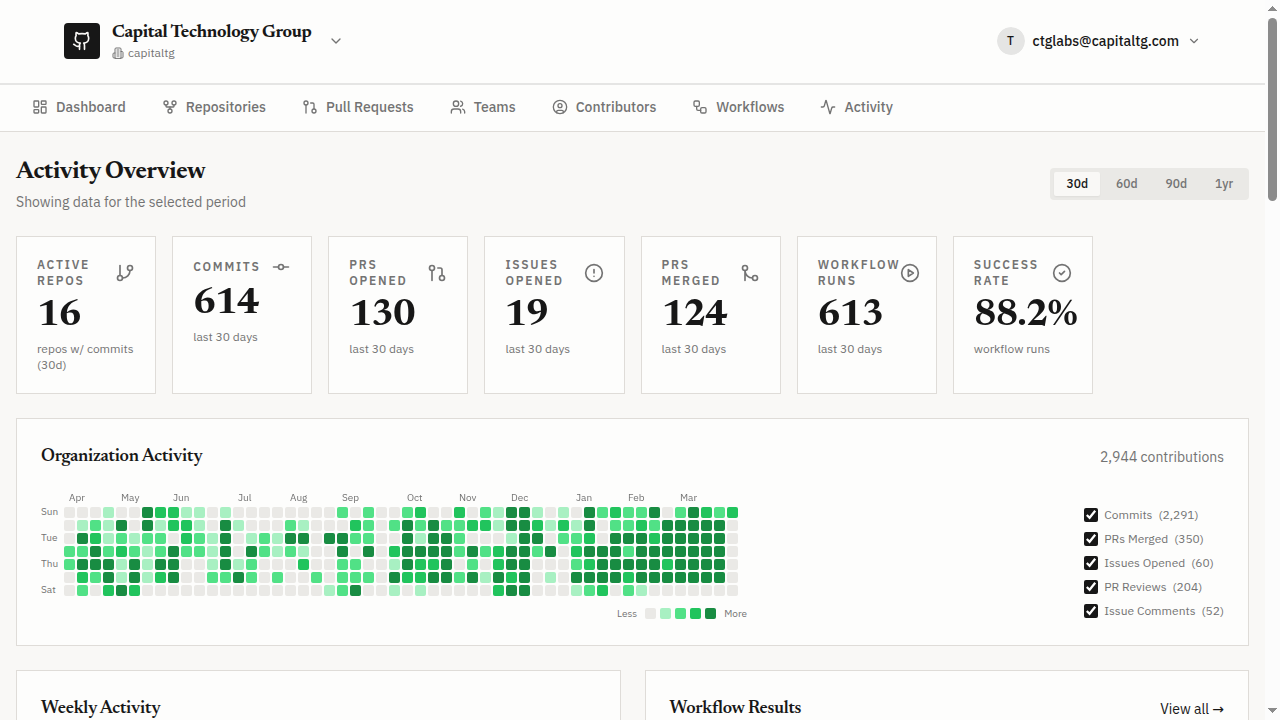Click the small building icon beside capitaltg
Viewport: 1280px width, 720px height.
tap(118, 53)
